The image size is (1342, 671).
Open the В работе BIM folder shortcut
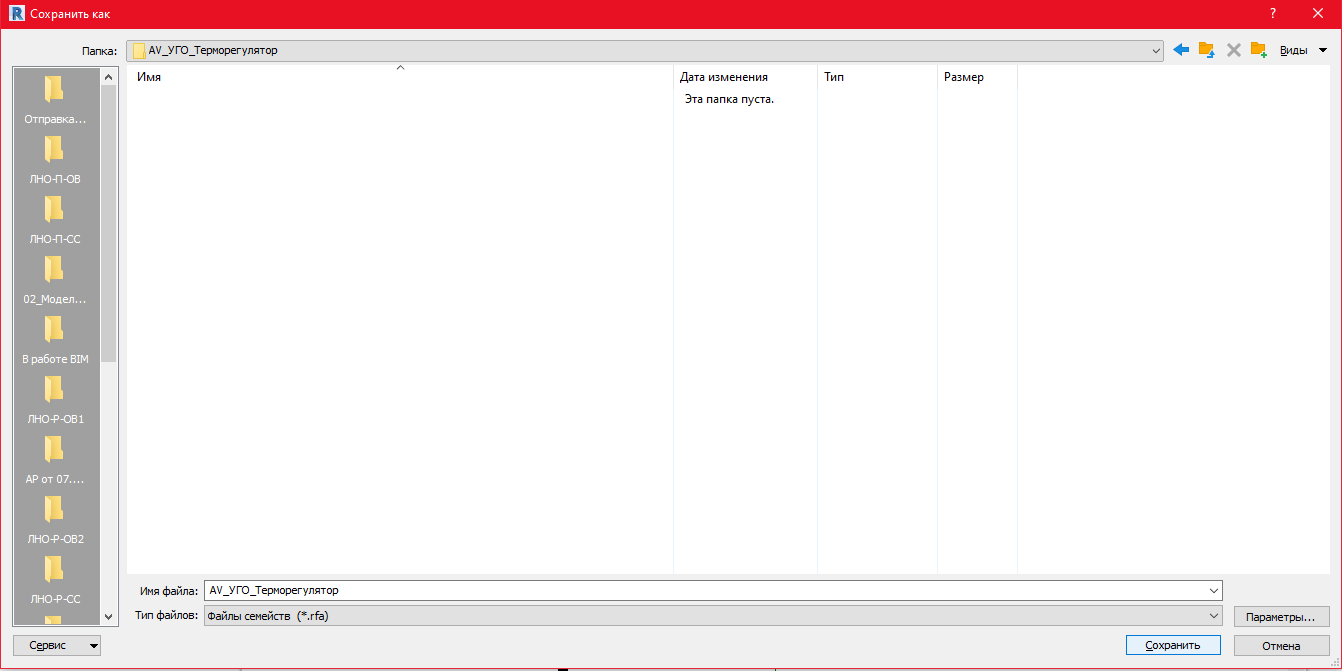55,341
